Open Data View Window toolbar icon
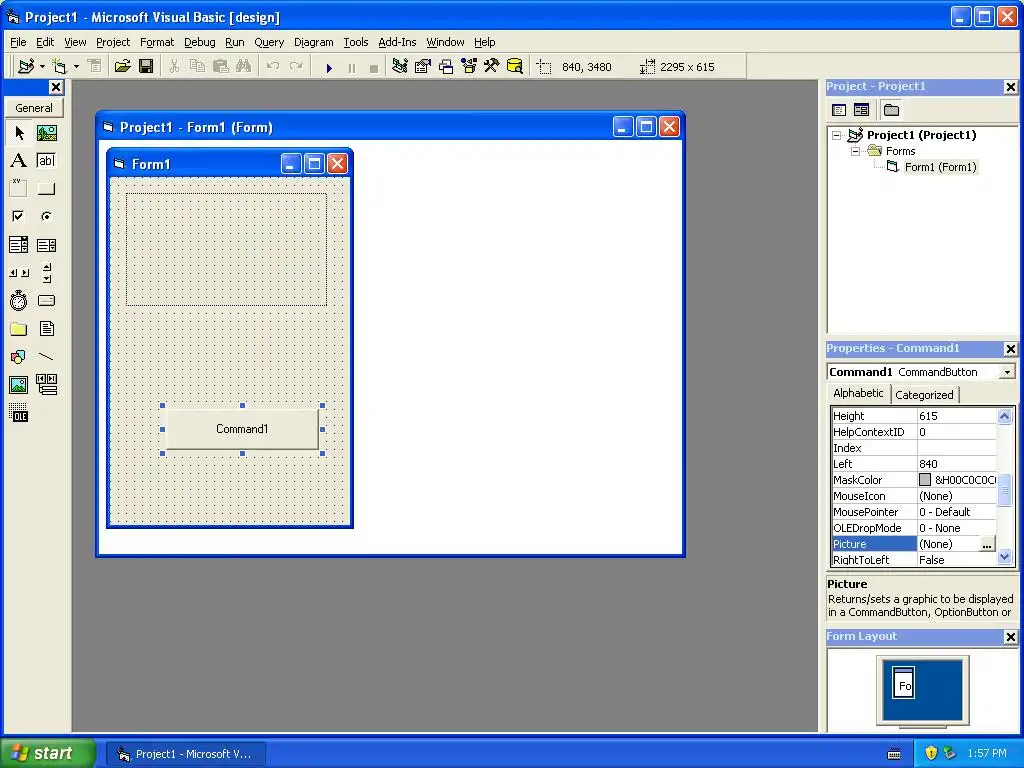The image size is (1024, 768). (515, 66)
